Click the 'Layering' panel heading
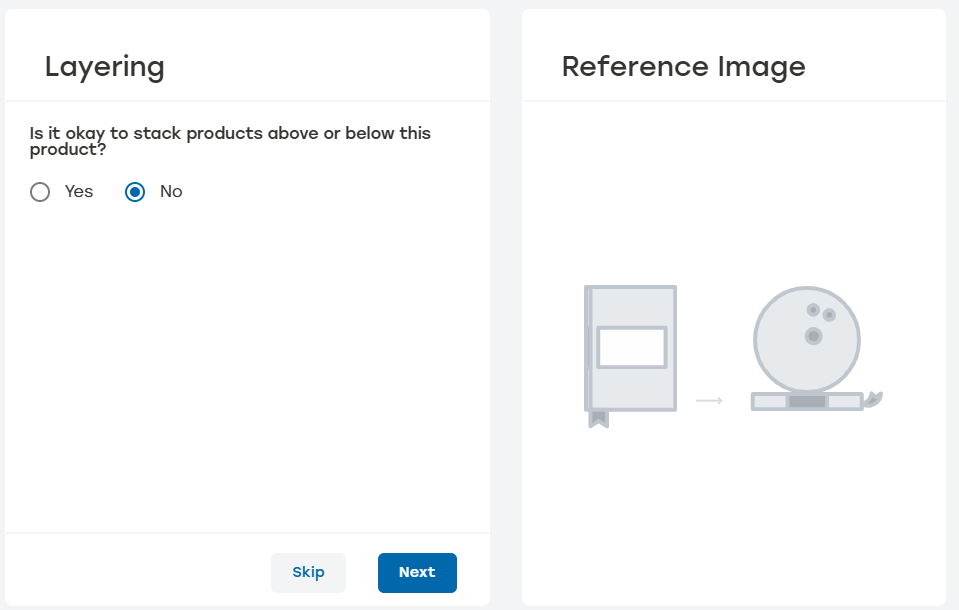Image resolution: width=959 pixels, height=610 pixels. [105, 67]
